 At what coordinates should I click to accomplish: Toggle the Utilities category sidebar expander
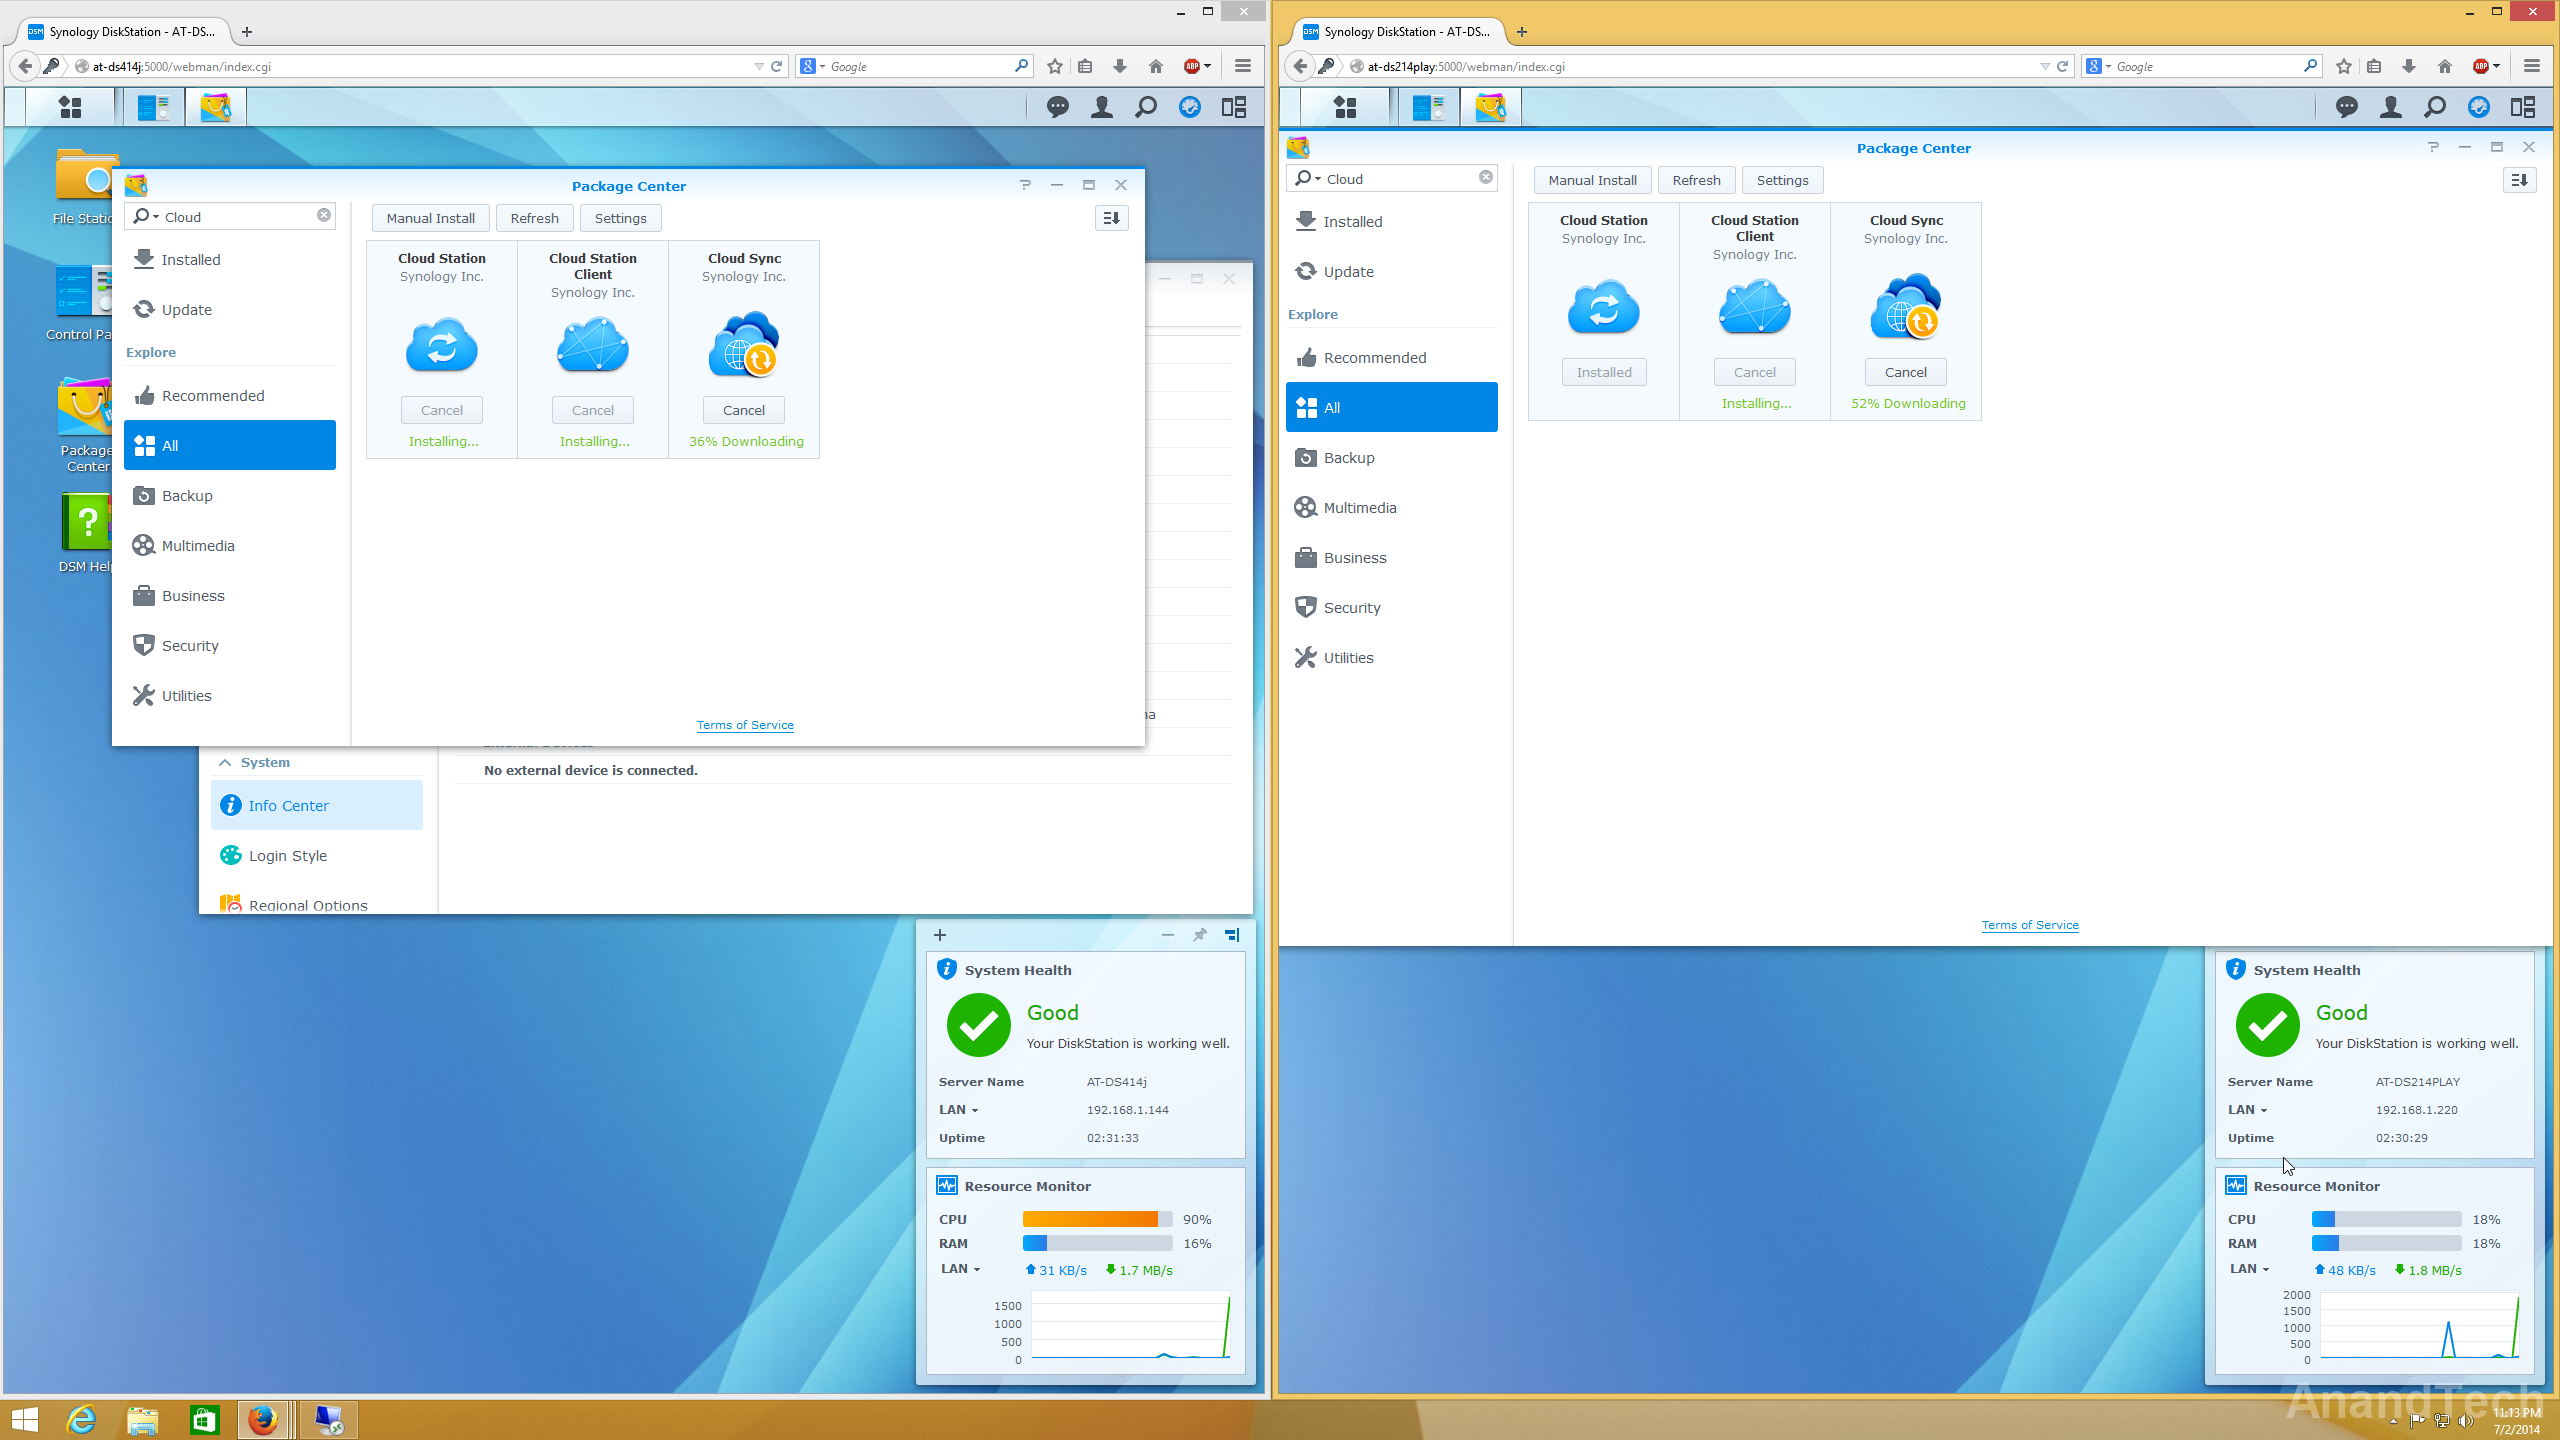point(185,695)
